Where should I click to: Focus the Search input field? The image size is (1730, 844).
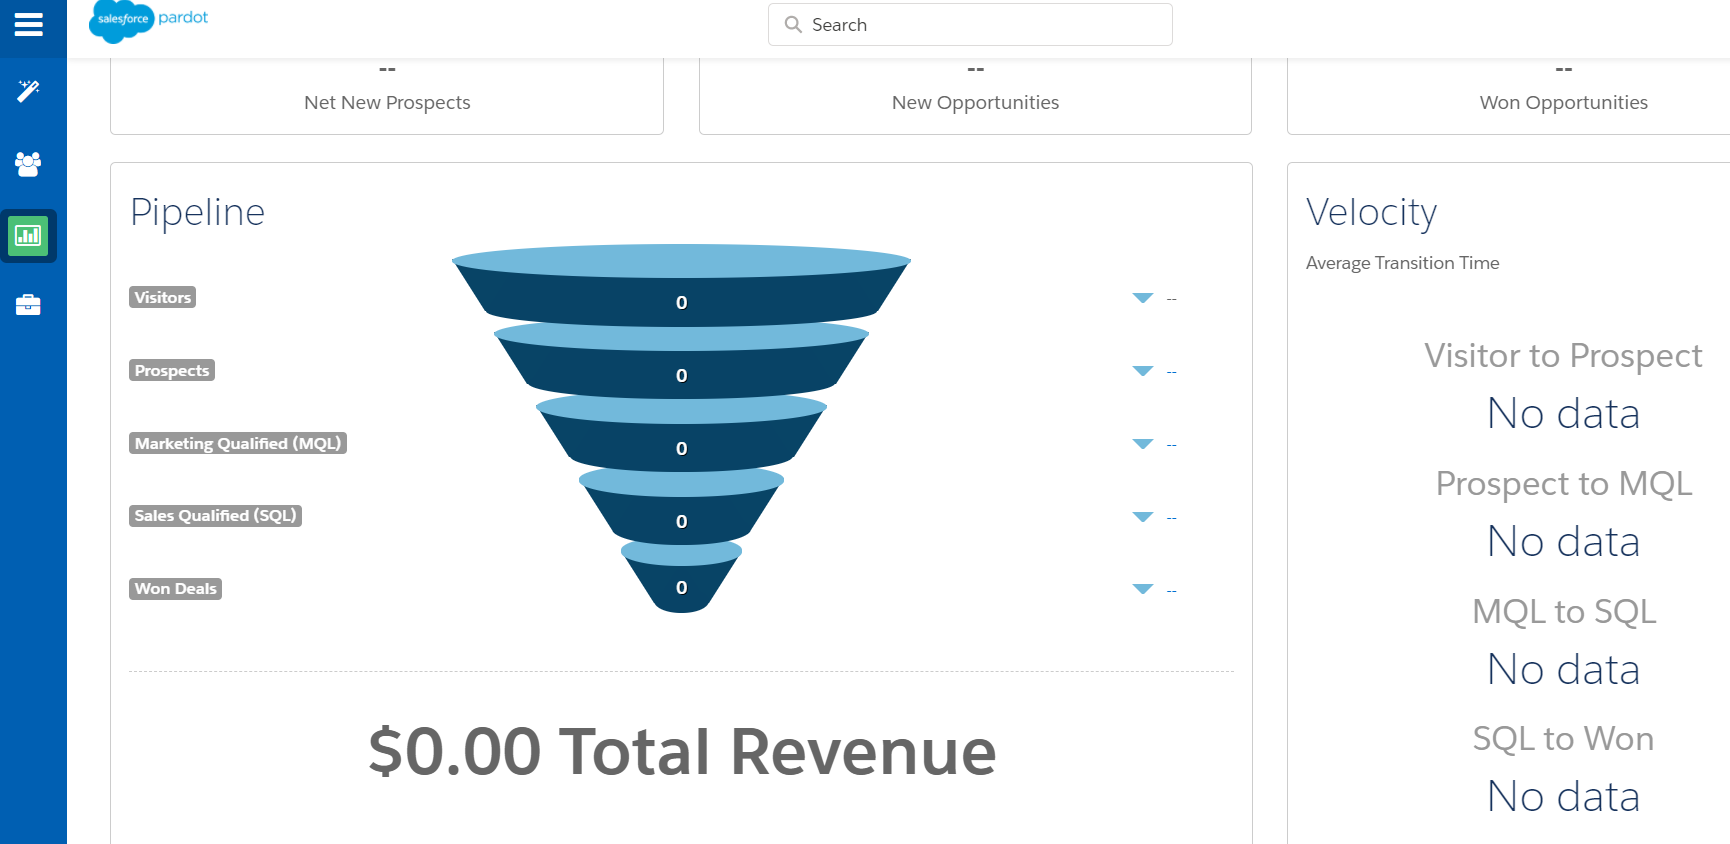pyautogui.click(x=970, y=25)
